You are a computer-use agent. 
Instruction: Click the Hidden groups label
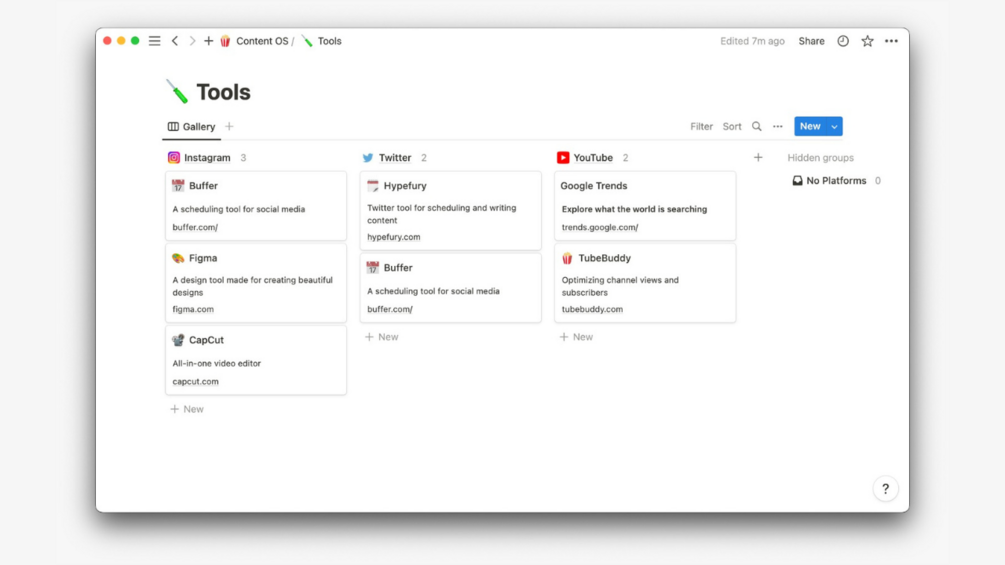[820, 158]
